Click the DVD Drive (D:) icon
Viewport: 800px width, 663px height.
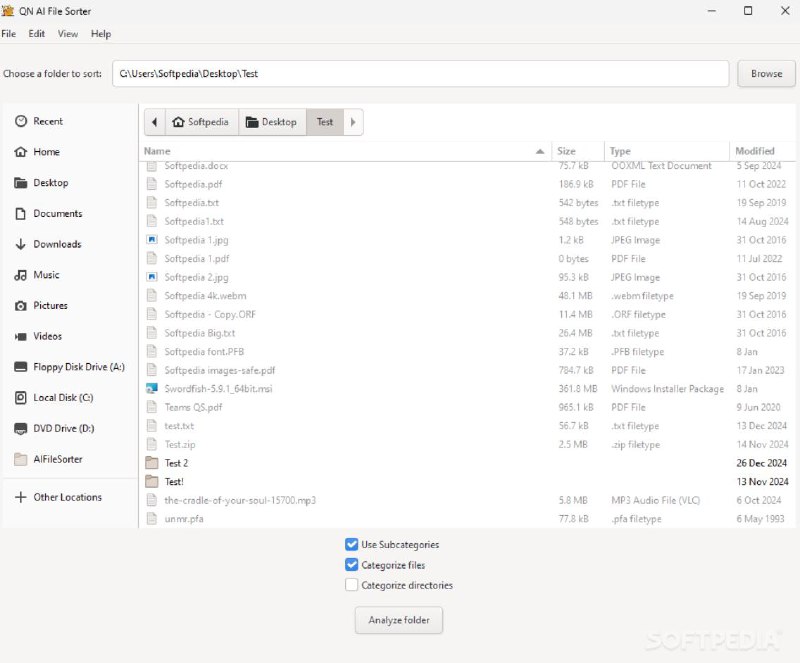click(x=20, y=428)
